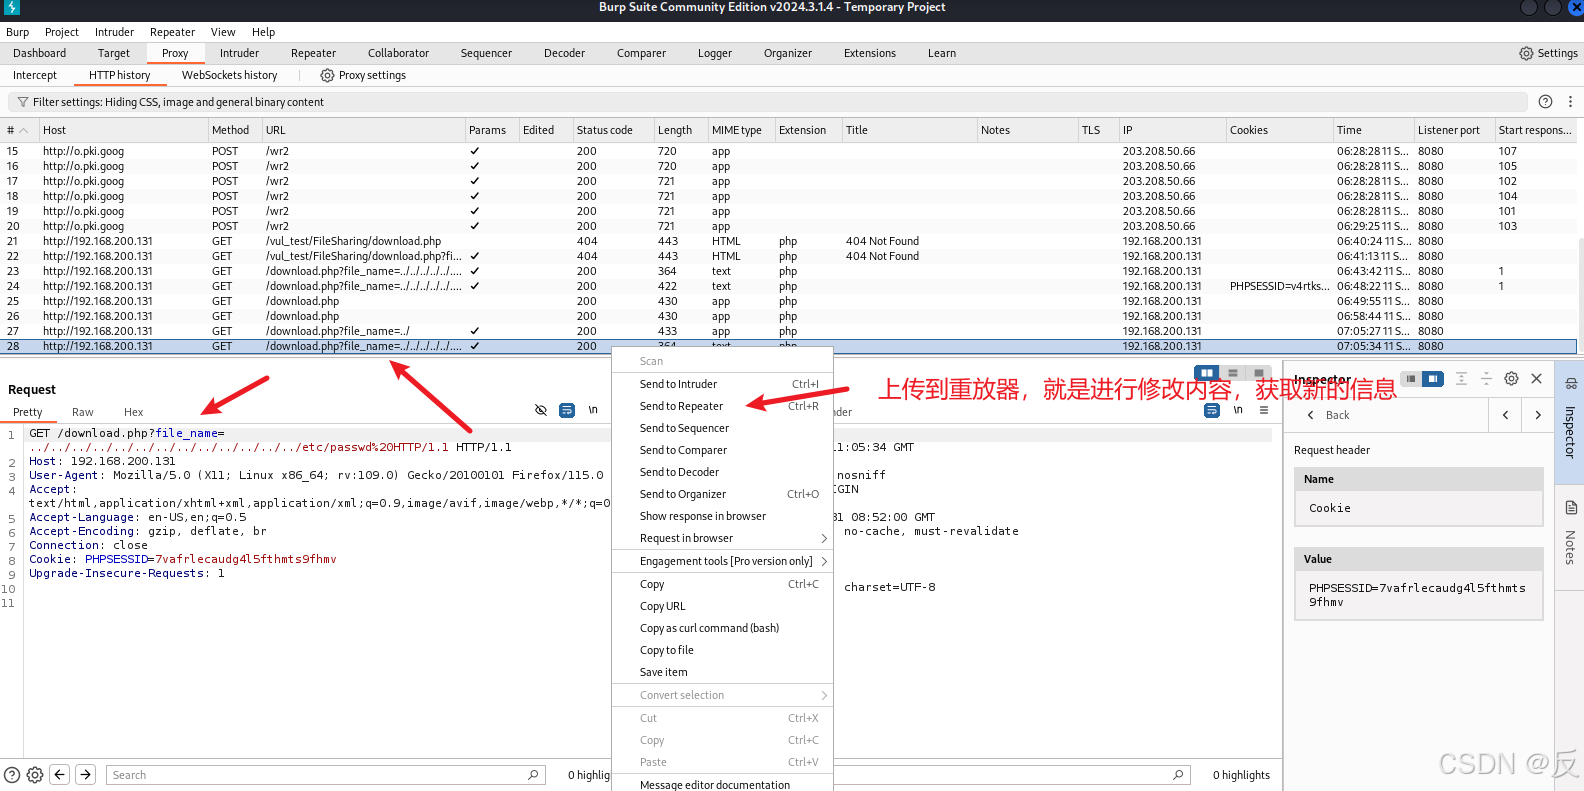Open the Burp menu in menu bar
The height and width of the screenshot is (791, 1584).
click(17, 32)
